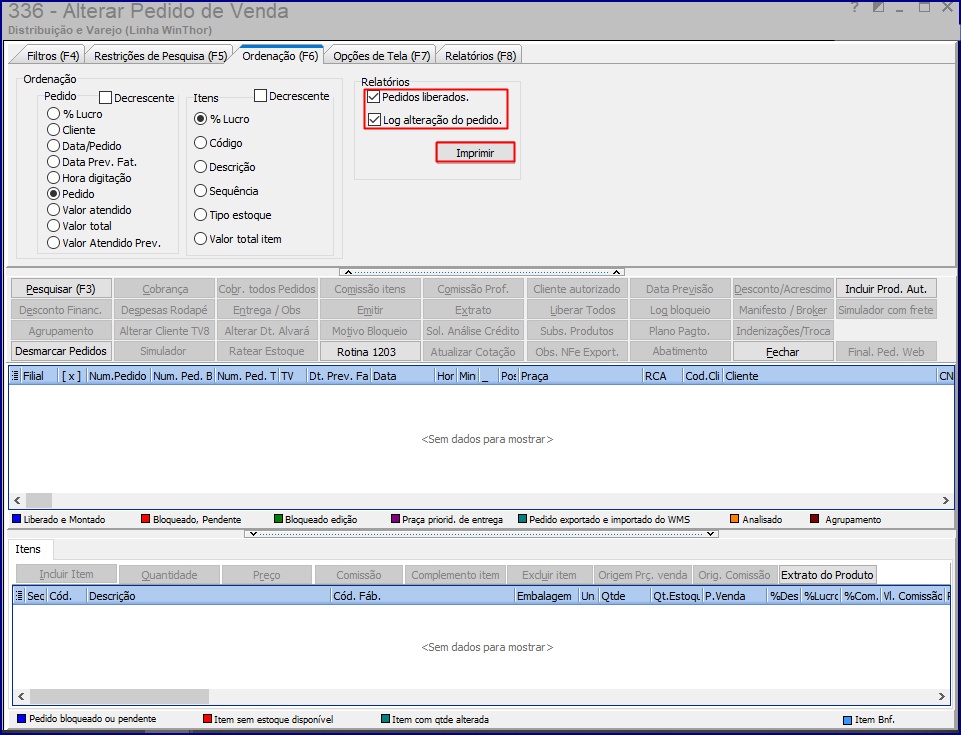The width and height of the screenshot is (961, 735).
Task: Click the edit note icon in title bar
Action: coord(879,7)
